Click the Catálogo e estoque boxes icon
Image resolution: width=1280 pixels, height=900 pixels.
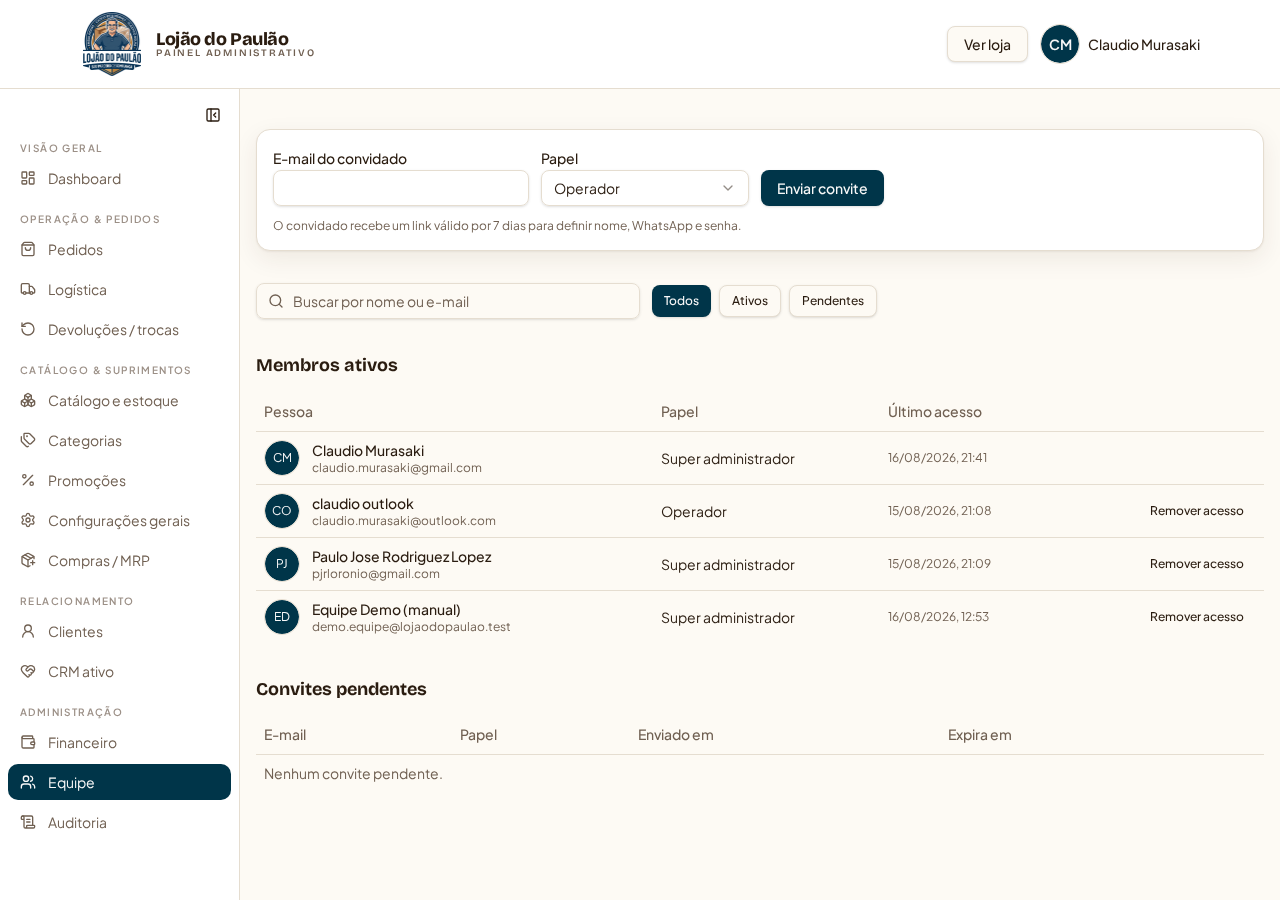(28, 400)
